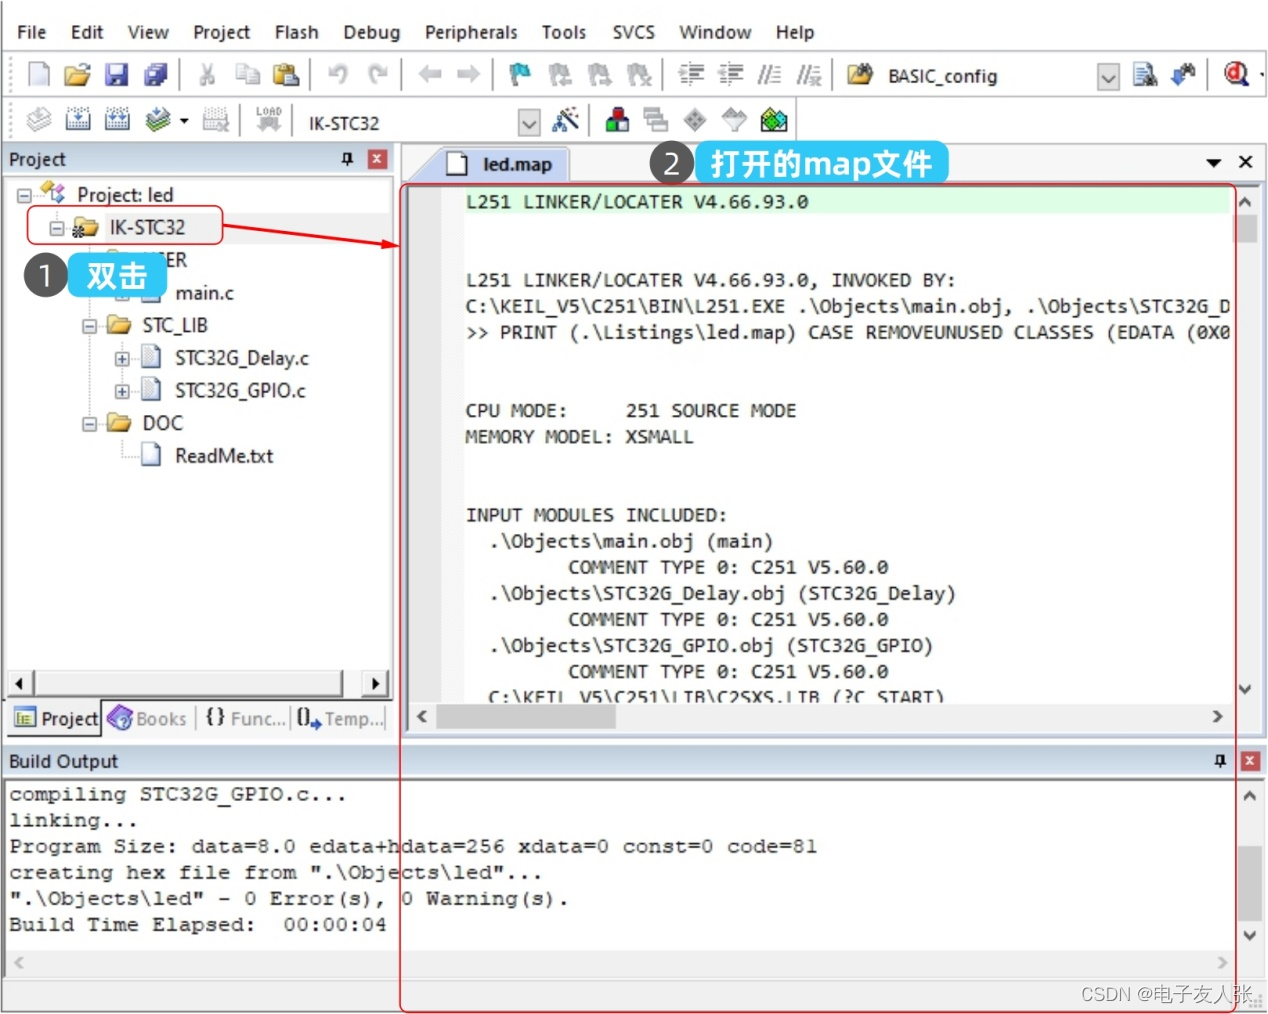
Task: Save all files
Action: tap(155, 75)
